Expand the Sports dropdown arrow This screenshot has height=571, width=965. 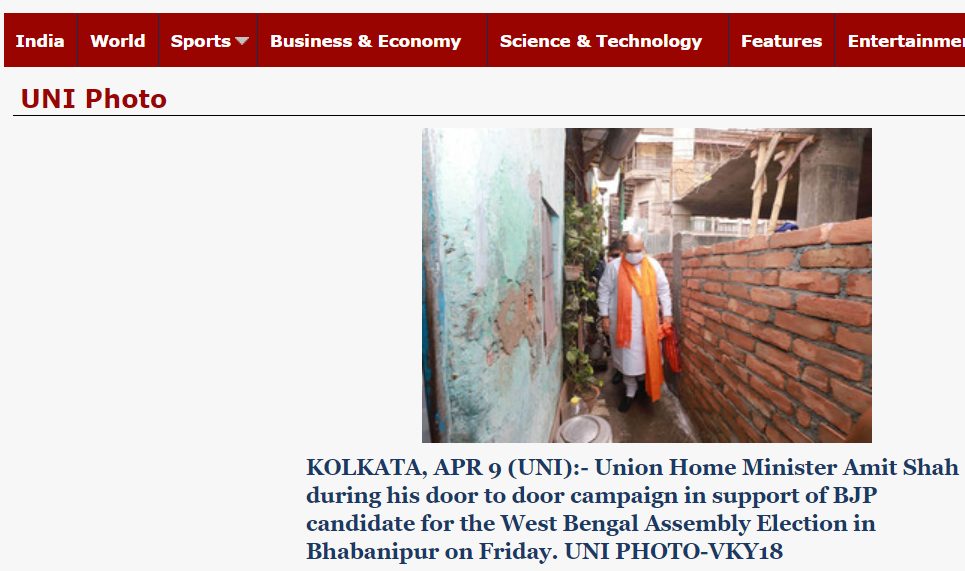(x=242, y=41)
